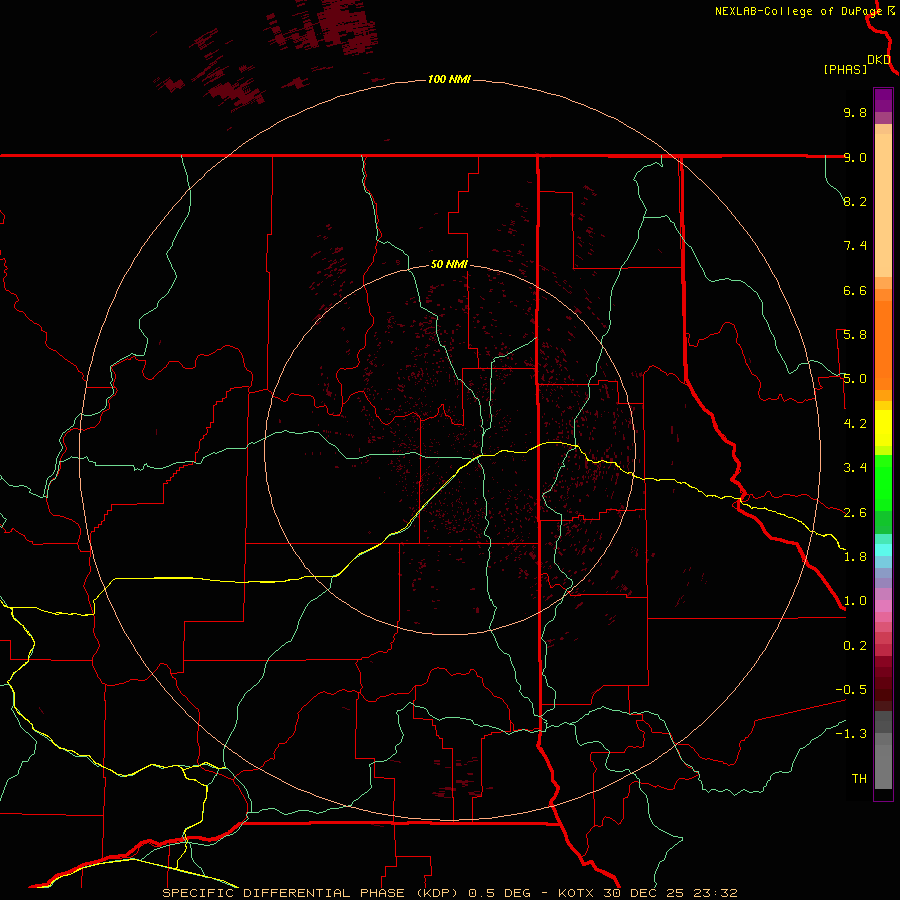This screenshot has width=900, height=900.
Task: Select the 2.6 scale value
Action: click(855, 513)
